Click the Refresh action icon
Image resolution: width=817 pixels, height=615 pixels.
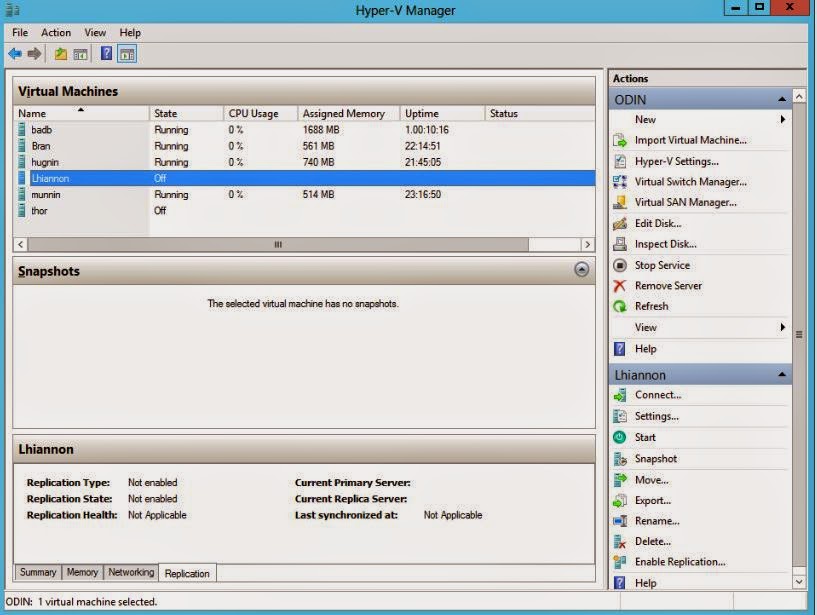(620, 306)
